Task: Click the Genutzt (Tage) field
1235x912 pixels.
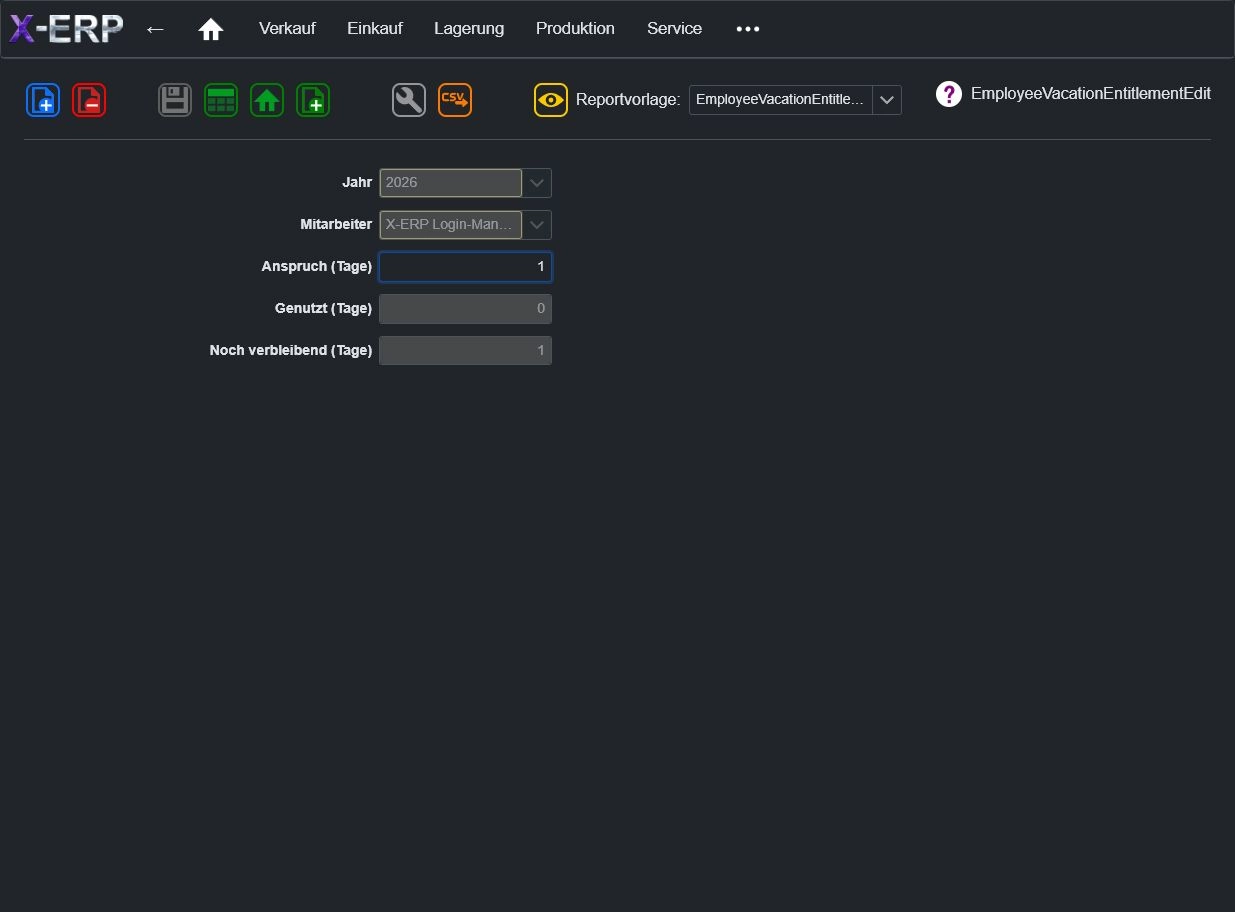Action: pos(465,309)
